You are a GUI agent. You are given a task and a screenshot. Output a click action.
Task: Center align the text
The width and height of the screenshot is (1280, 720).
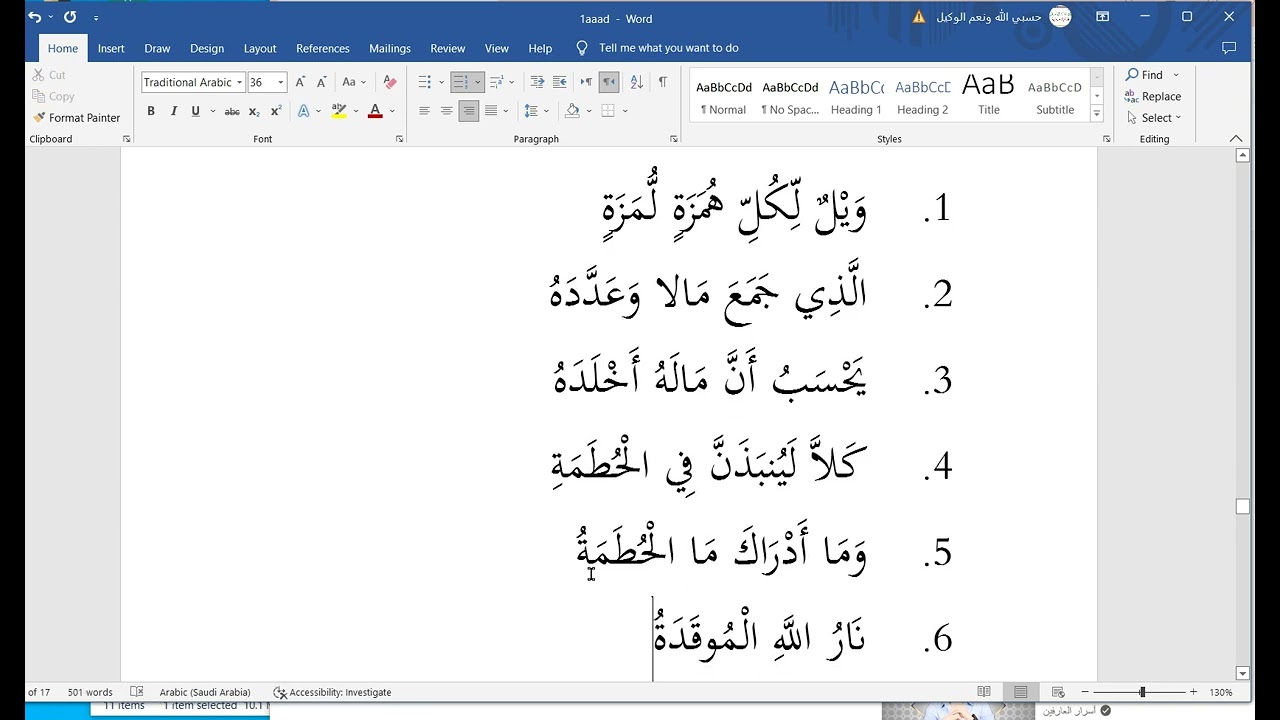(x=447, y=111)
